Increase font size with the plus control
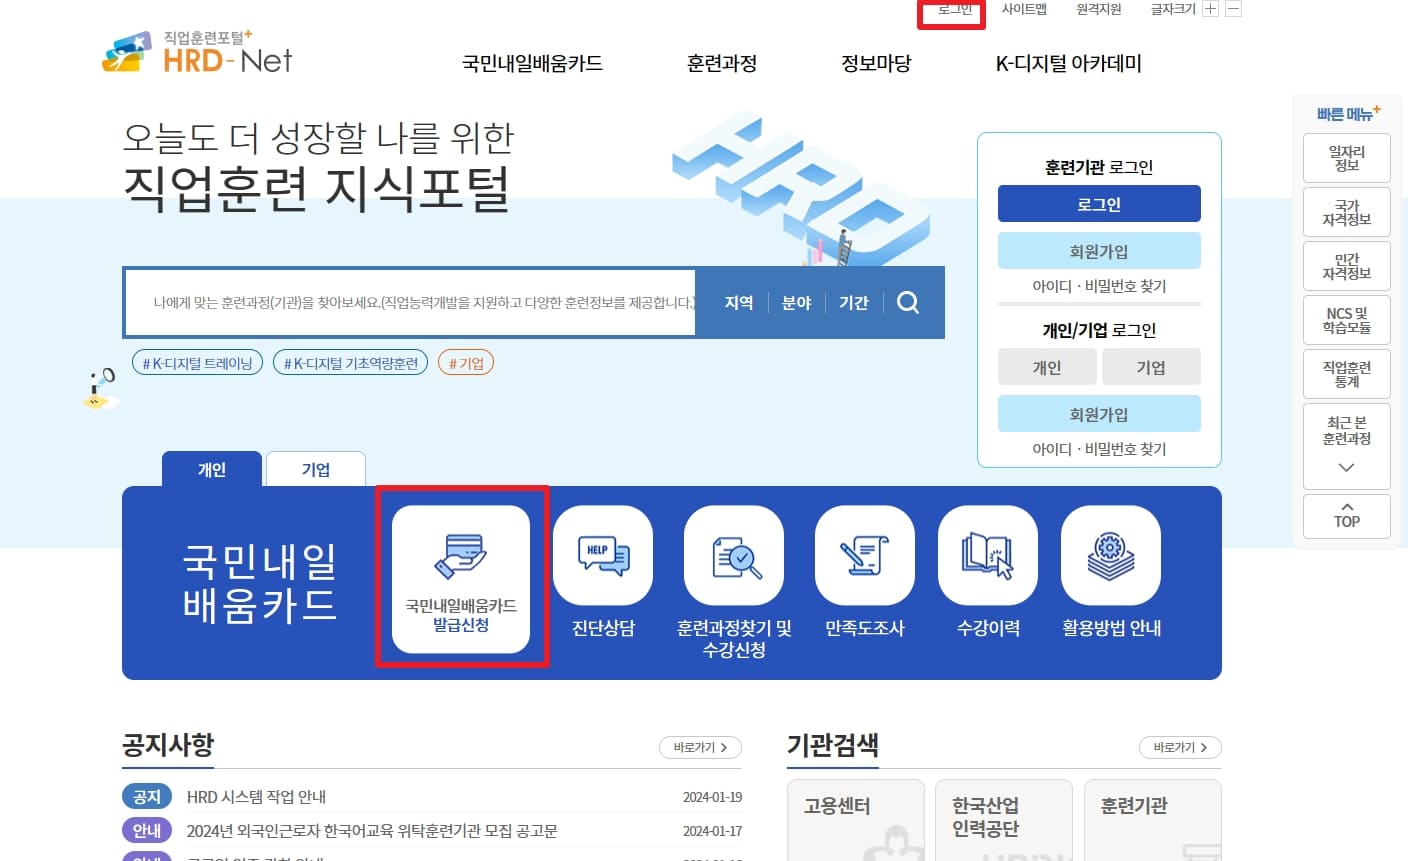This screenshot has height=861, width=1408. click(x=1211, y=9)
